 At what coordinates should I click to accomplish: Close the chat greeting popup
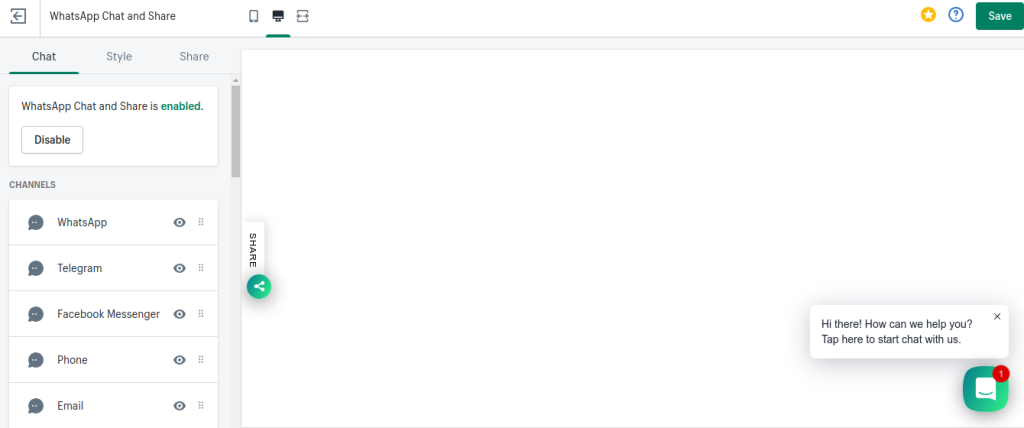[997, 316]
